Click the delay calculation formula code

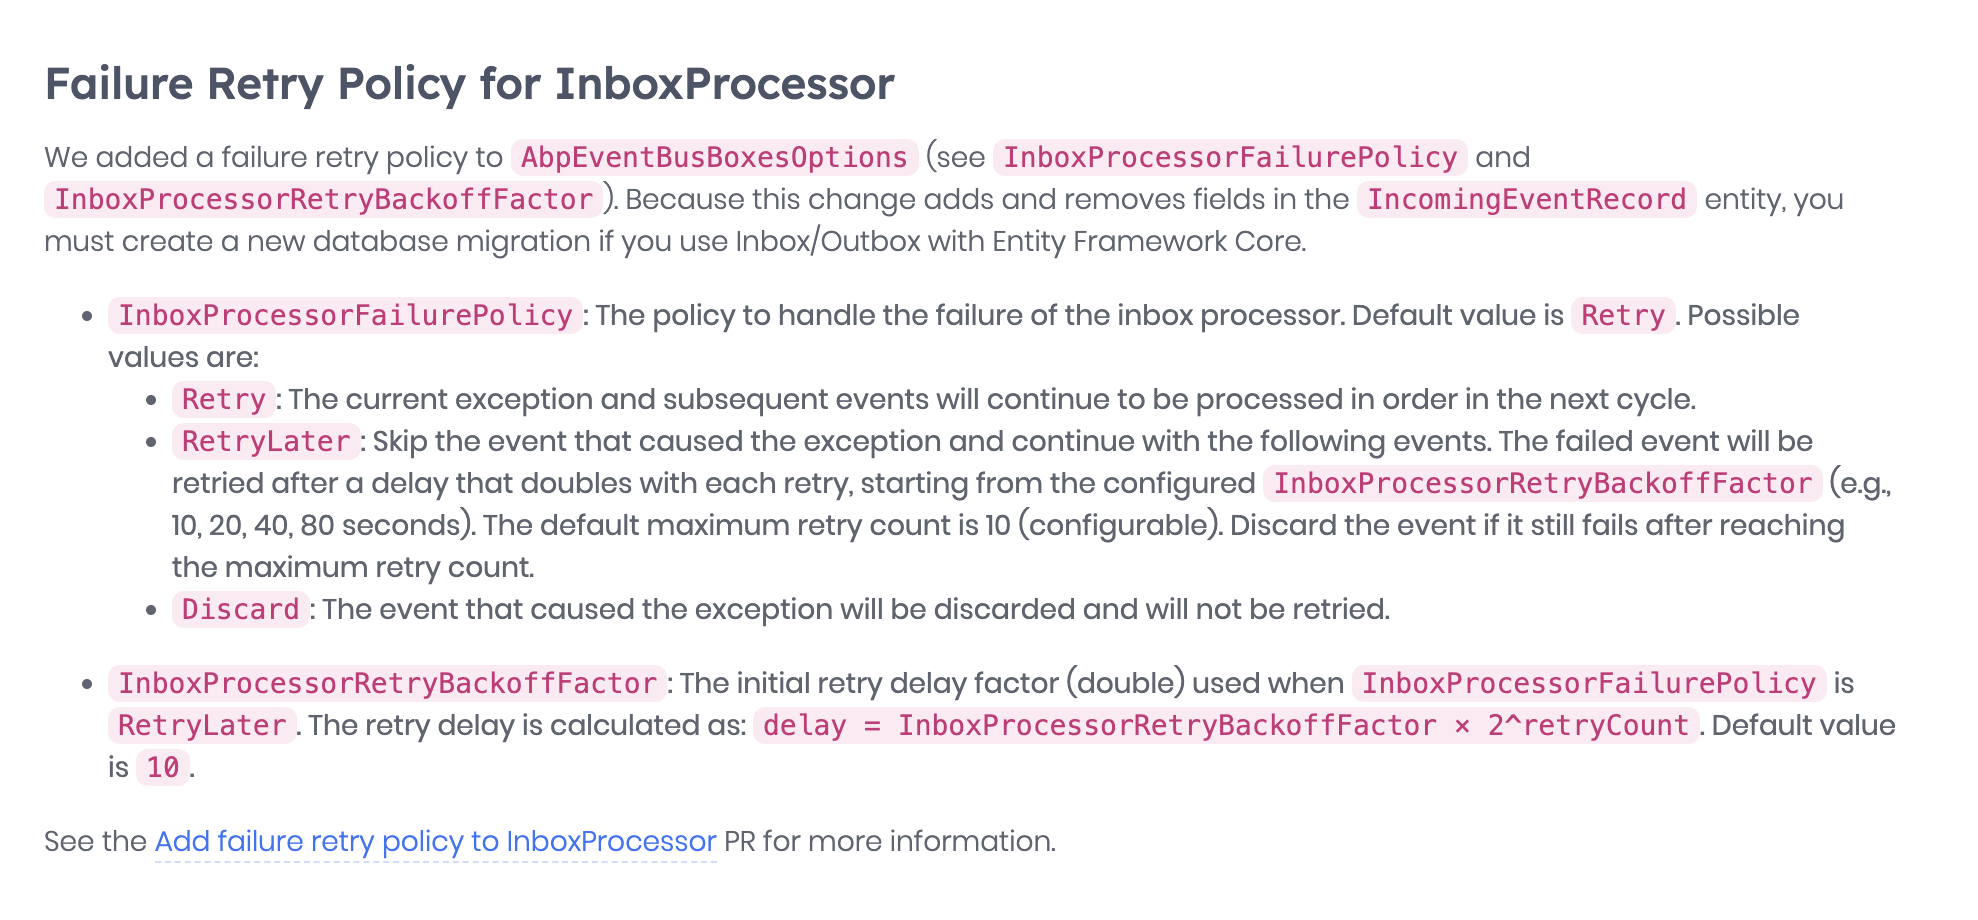pos(1225,726)
